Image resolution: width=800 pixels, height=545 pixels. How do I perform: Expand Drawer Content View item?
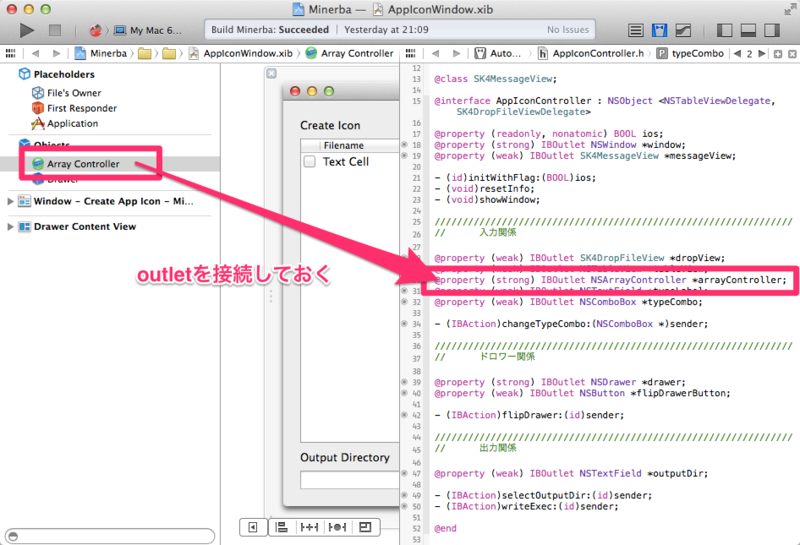pyautogui.click(x=10, y=227)
